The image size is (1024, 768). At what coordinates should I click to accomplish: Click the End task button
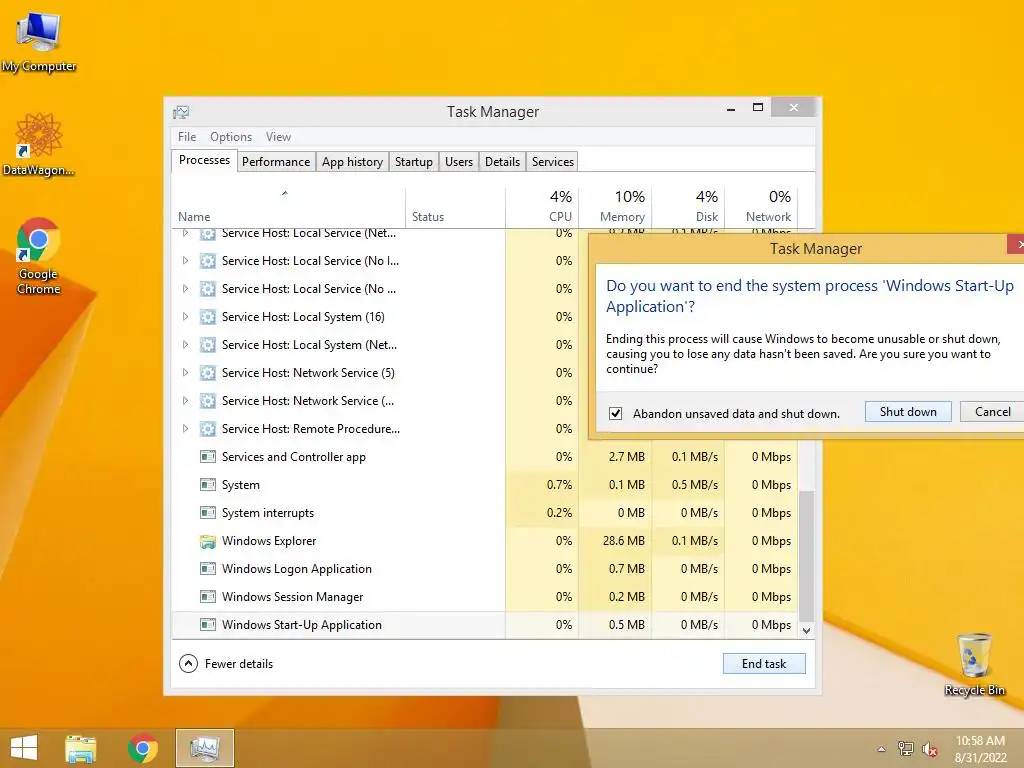pos(764,664)
